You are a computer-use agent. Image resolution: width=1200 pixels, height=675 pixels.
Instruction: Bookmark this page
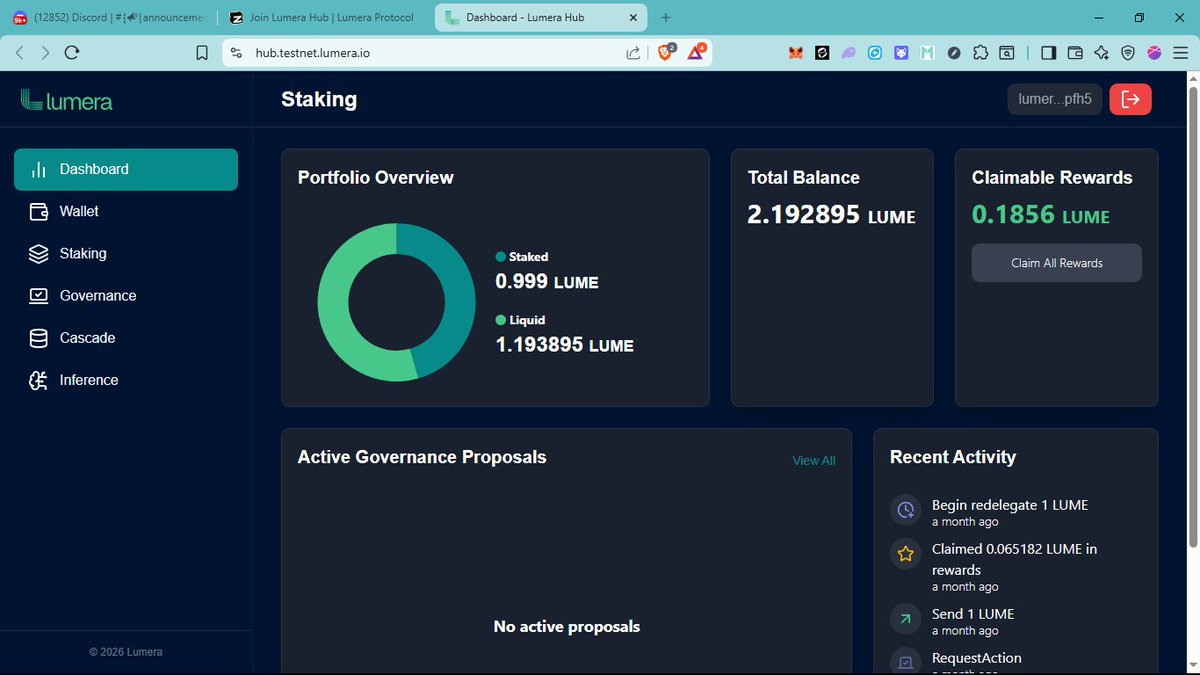[x=202, y=53]
